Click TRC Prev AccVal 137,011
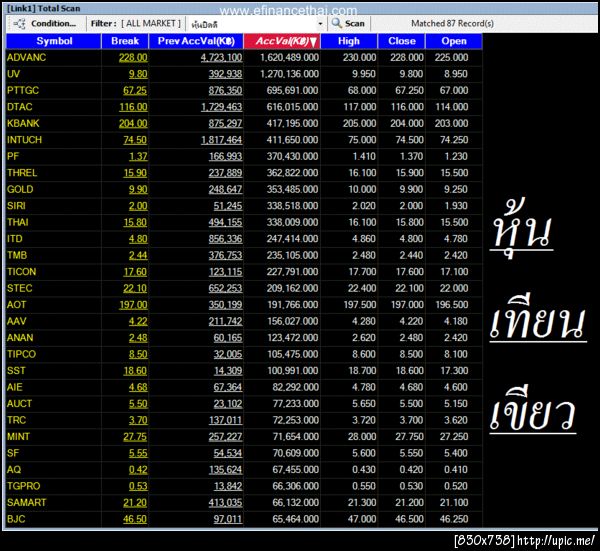 tap(225, 419)
